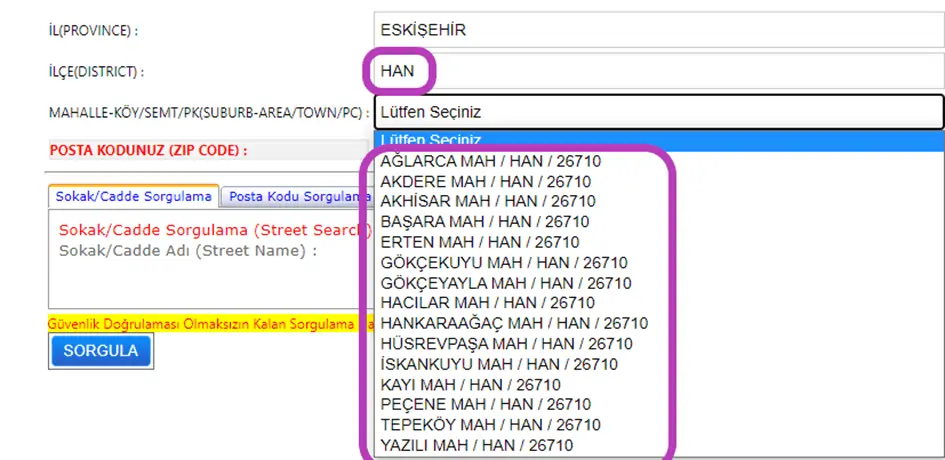Choose AĞLARCA MAH / HAN / 26710
Screen dimensions: 945x460
[x=490, y=161]
